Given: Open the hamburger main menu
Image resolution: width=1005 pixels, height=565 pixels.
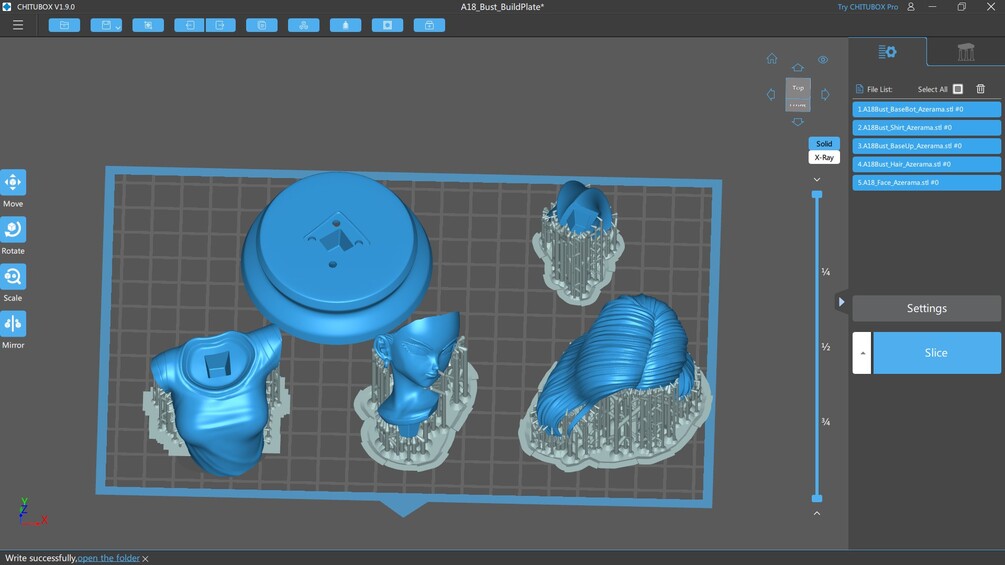Looking at the screenshot, I should point(18,26).
